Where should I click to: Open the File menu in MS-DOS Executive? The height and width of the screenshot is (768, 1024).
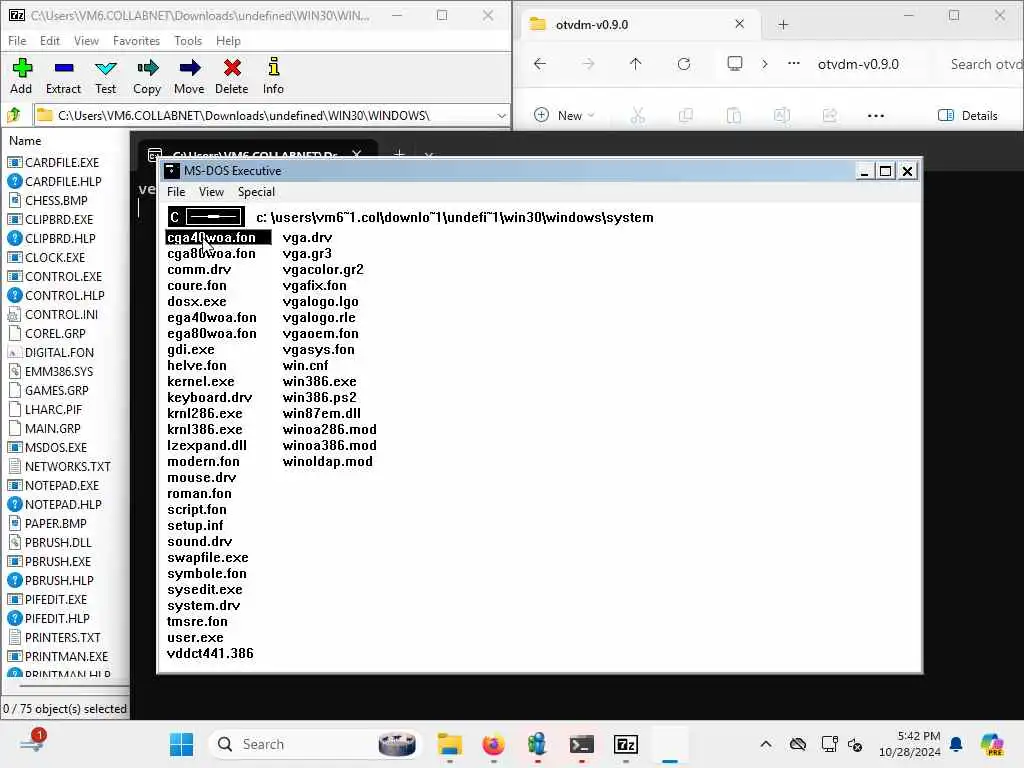(x=176, y=192)
